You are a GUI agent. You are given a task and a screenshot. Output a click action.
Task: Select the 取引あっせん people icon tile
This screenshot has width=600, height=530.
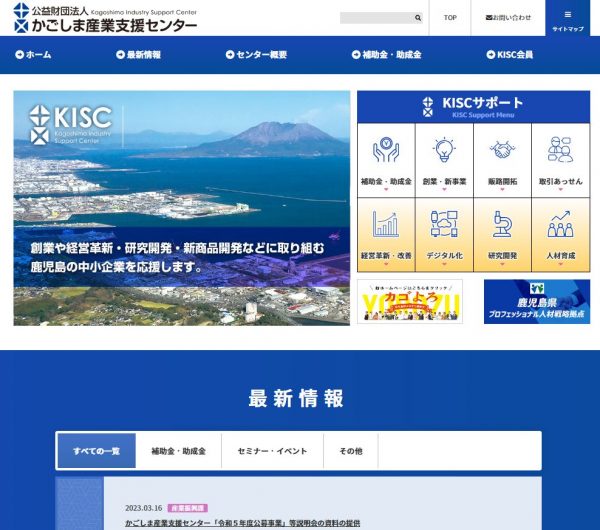pyautogui.click(x=561, y=160)
